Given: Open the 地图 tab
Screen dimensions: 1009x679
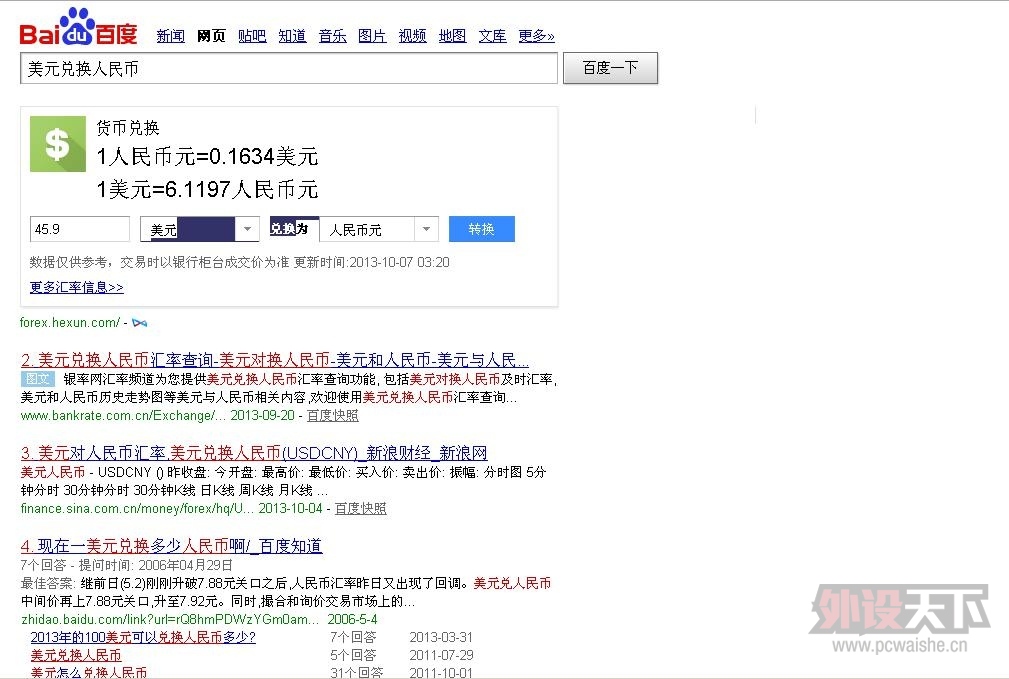Looking at the screenshot, I should tap(452, 36).
